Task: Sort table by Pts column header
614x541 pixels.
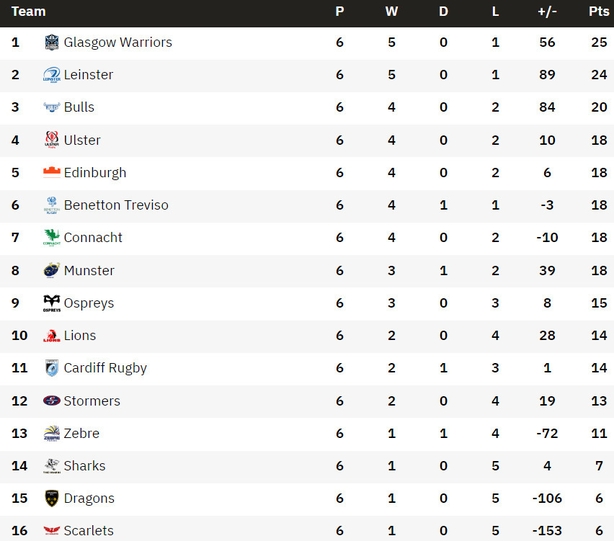Action: pyautogui.click(x=599, y=11)
